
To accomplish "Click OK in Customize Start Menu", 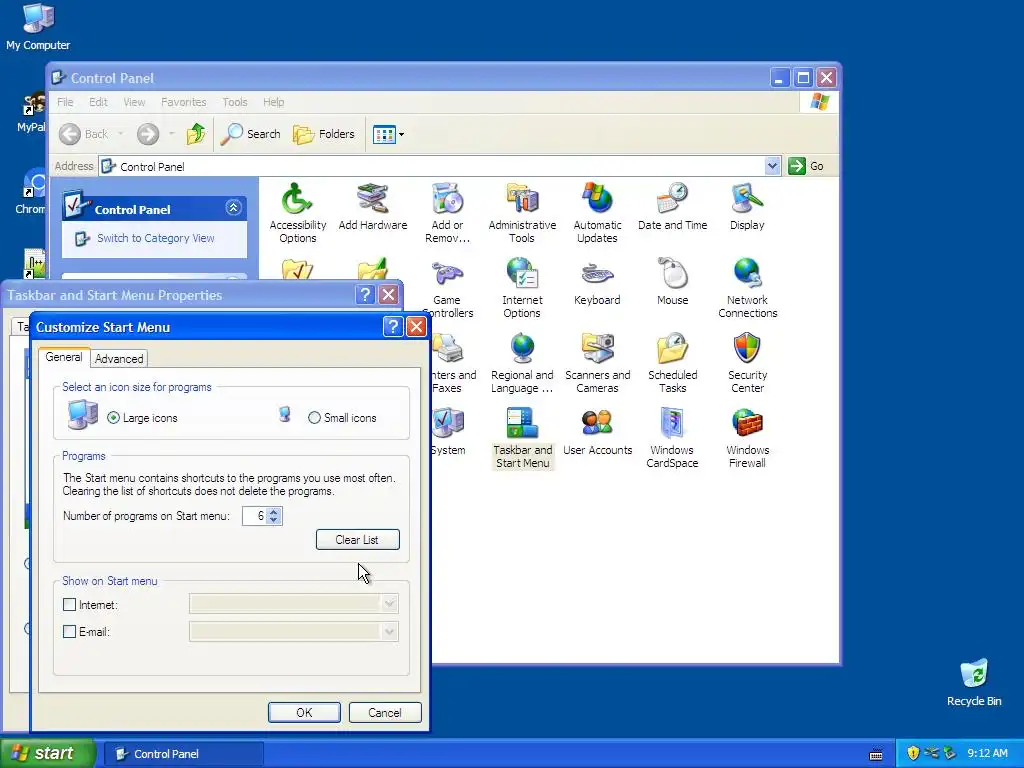I will point(304,712).
